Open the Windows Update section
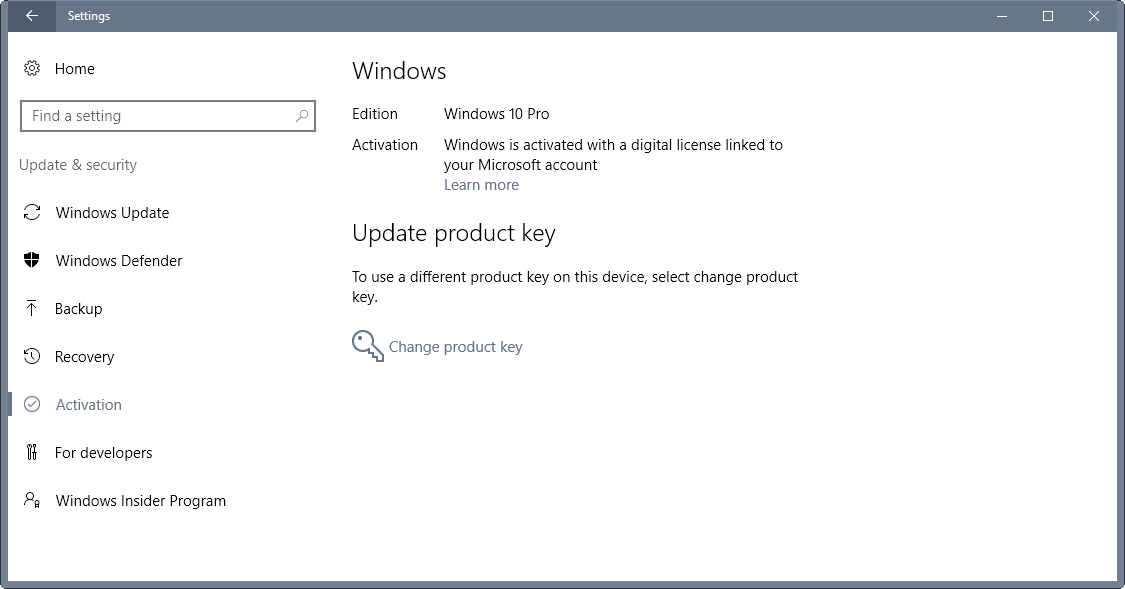The width and height of the screenshot is (1125, 589). [x=112, y=213]
